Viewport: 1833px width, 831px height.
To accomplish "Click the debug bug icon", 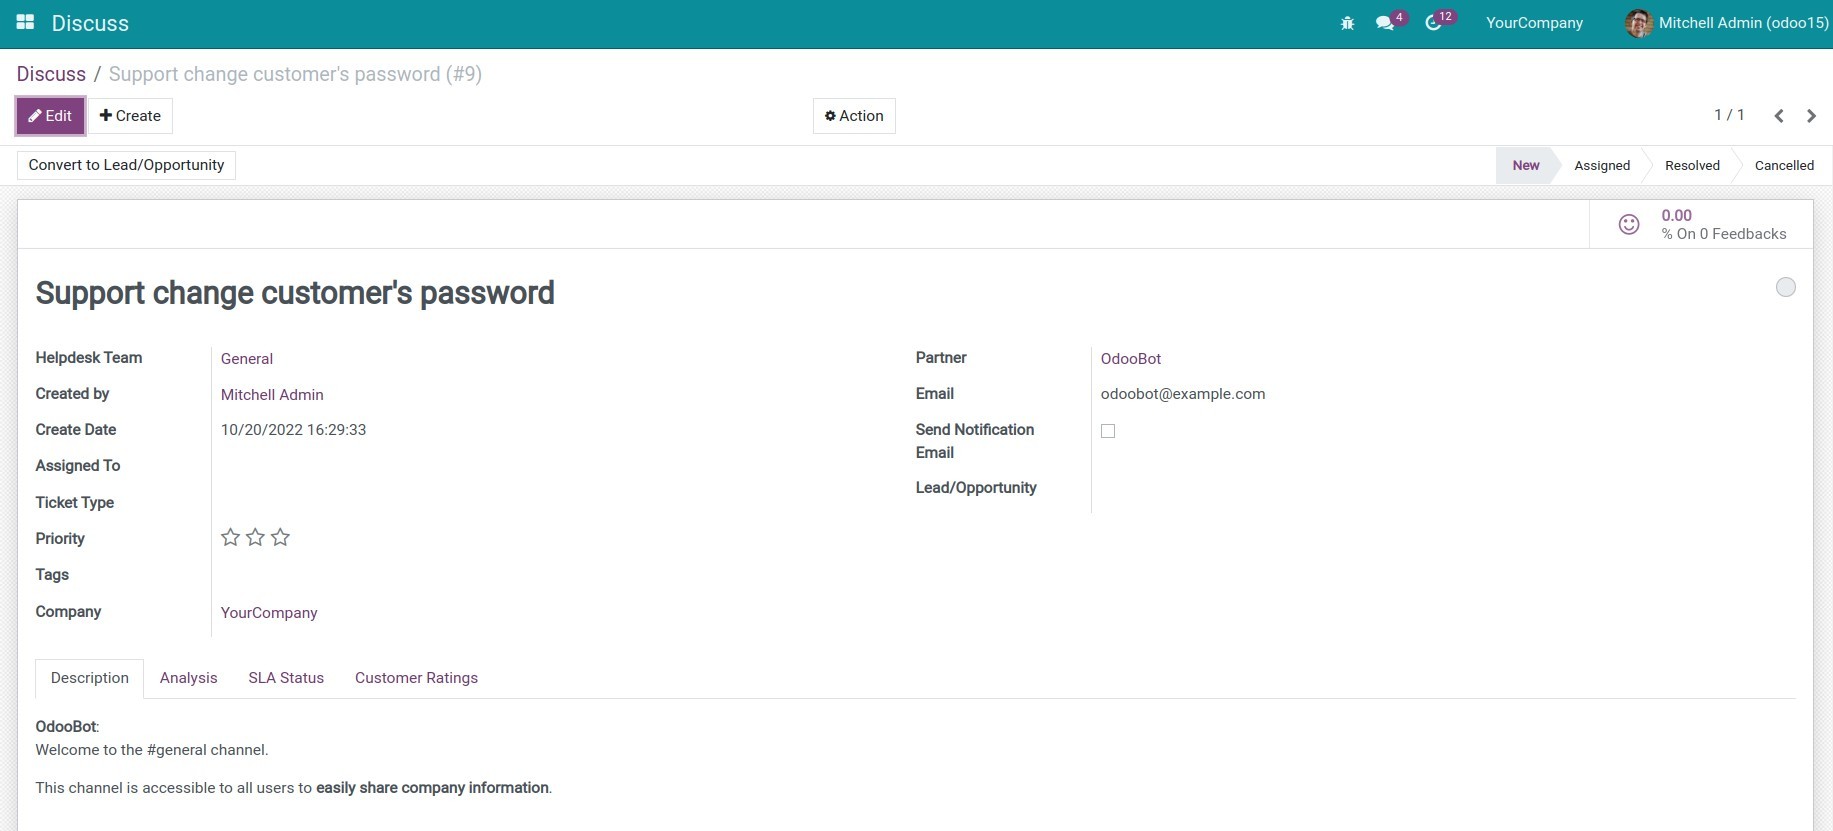I will (x=1347, y=23).
